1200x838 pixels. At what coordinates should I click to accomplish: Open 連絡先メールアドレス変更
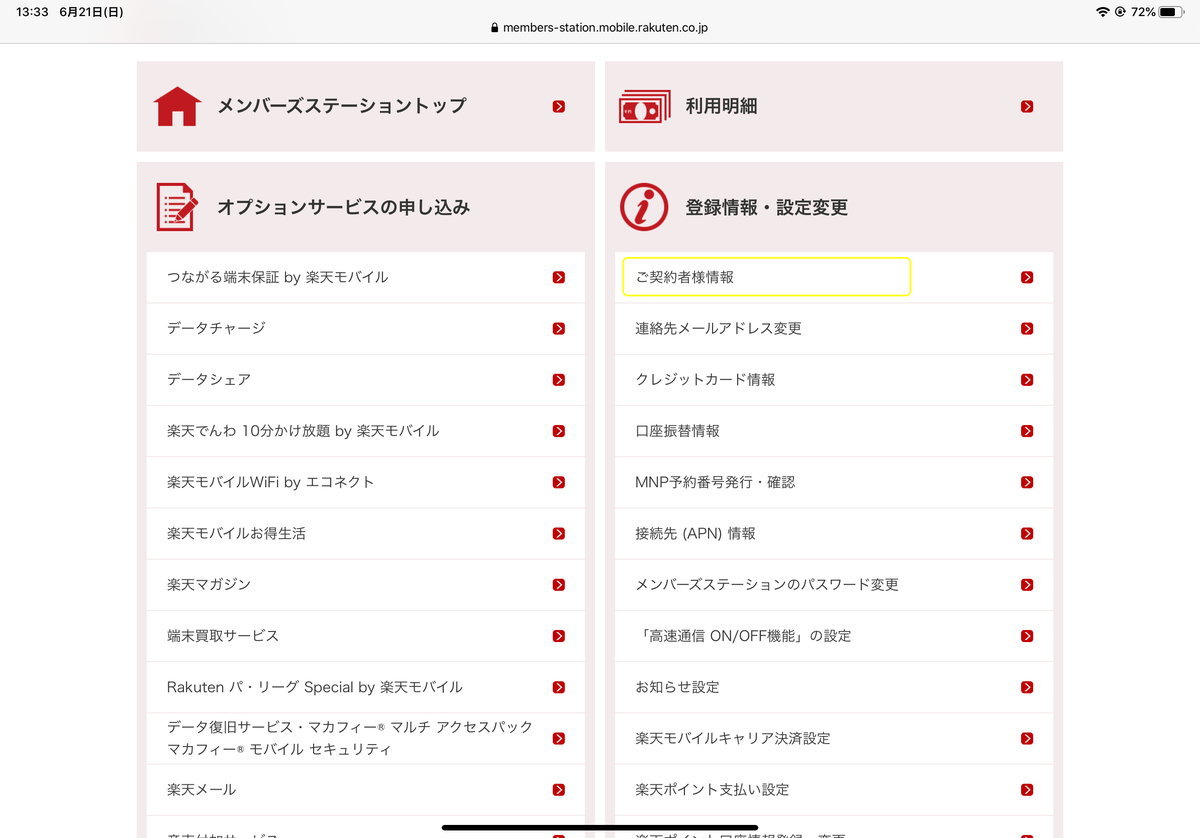834,328
